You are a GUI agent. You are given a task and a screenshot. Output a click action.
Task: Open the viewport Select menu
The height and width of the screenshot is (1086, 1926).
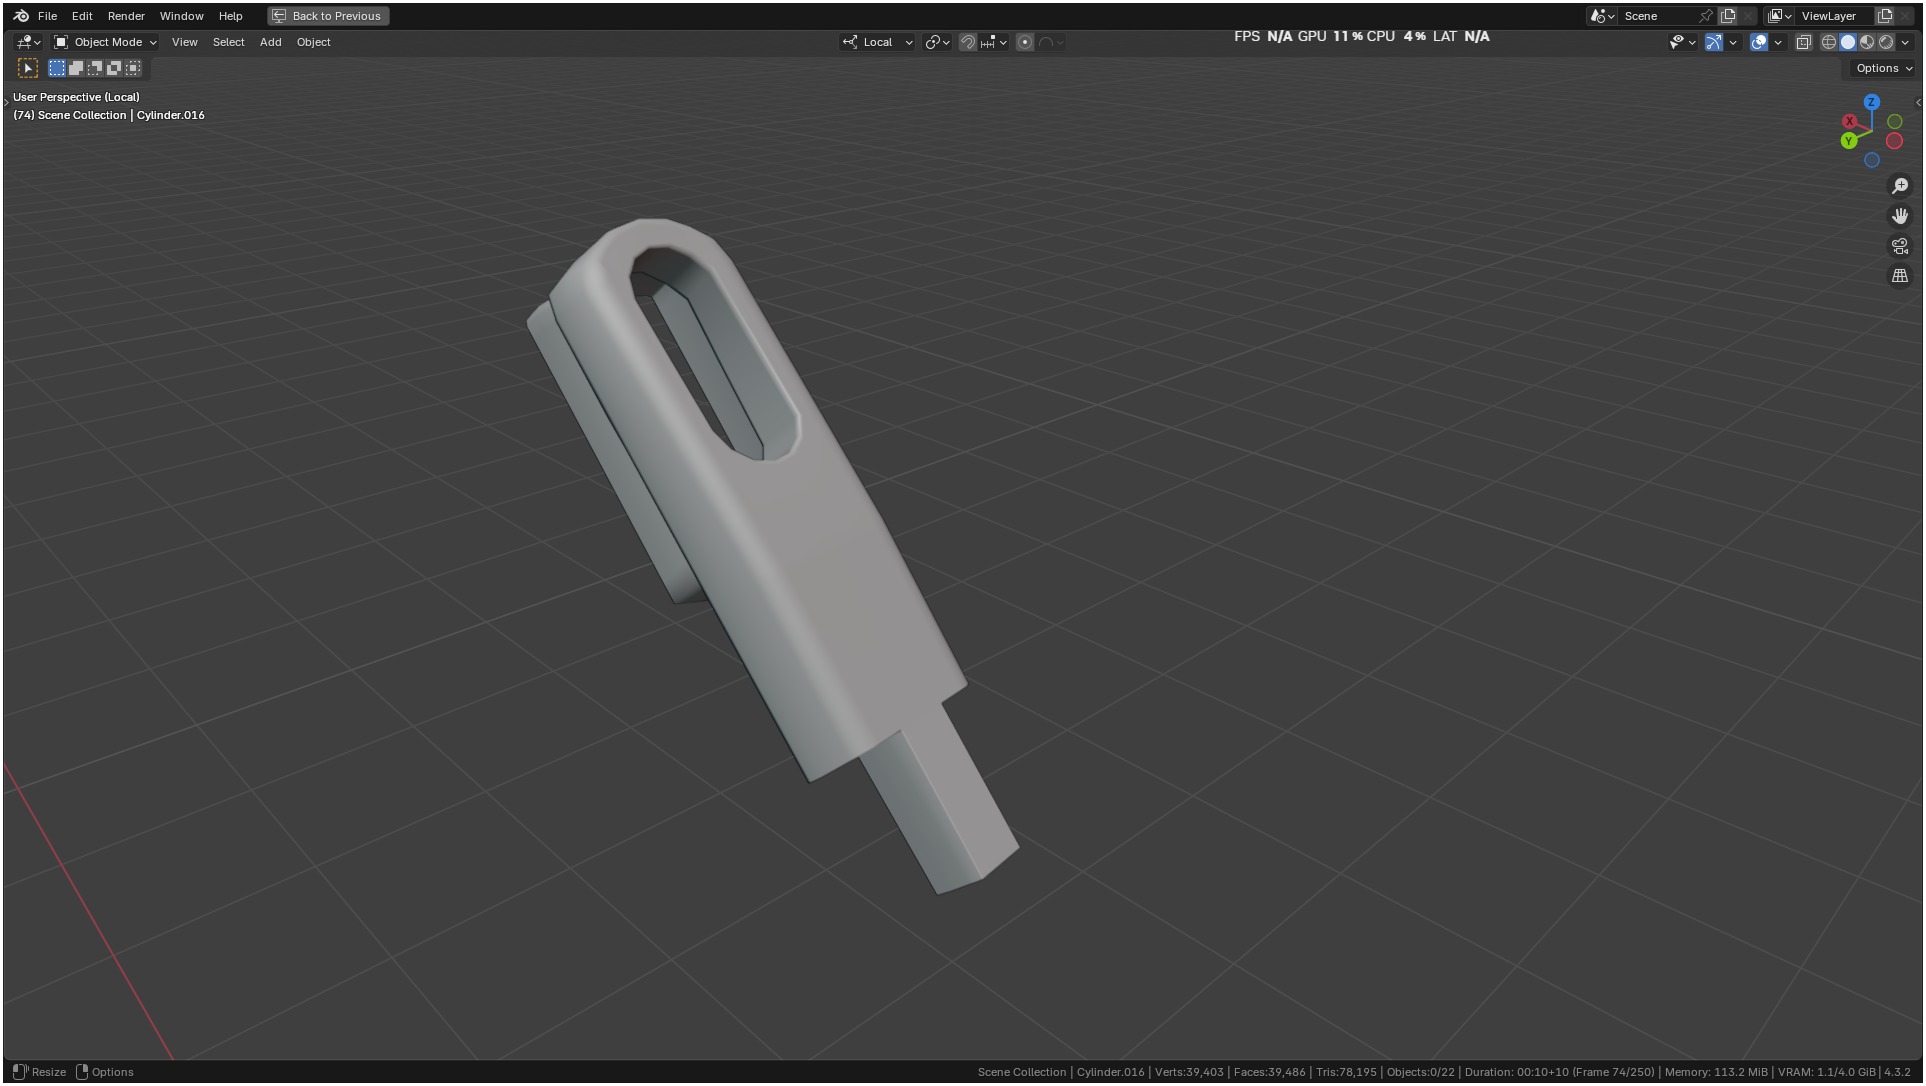(x=228, y=42)
